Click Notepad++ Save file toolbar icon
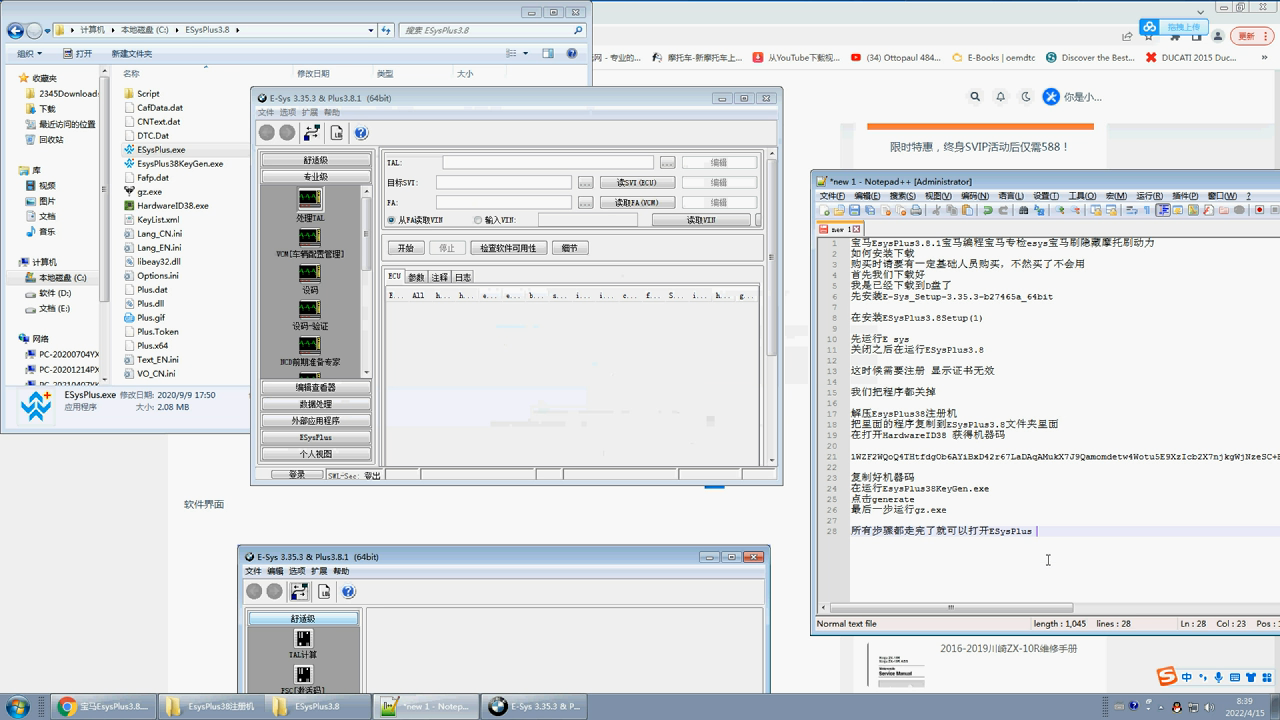This screenshot has height=720, width=1280. [x=854, y=210]
